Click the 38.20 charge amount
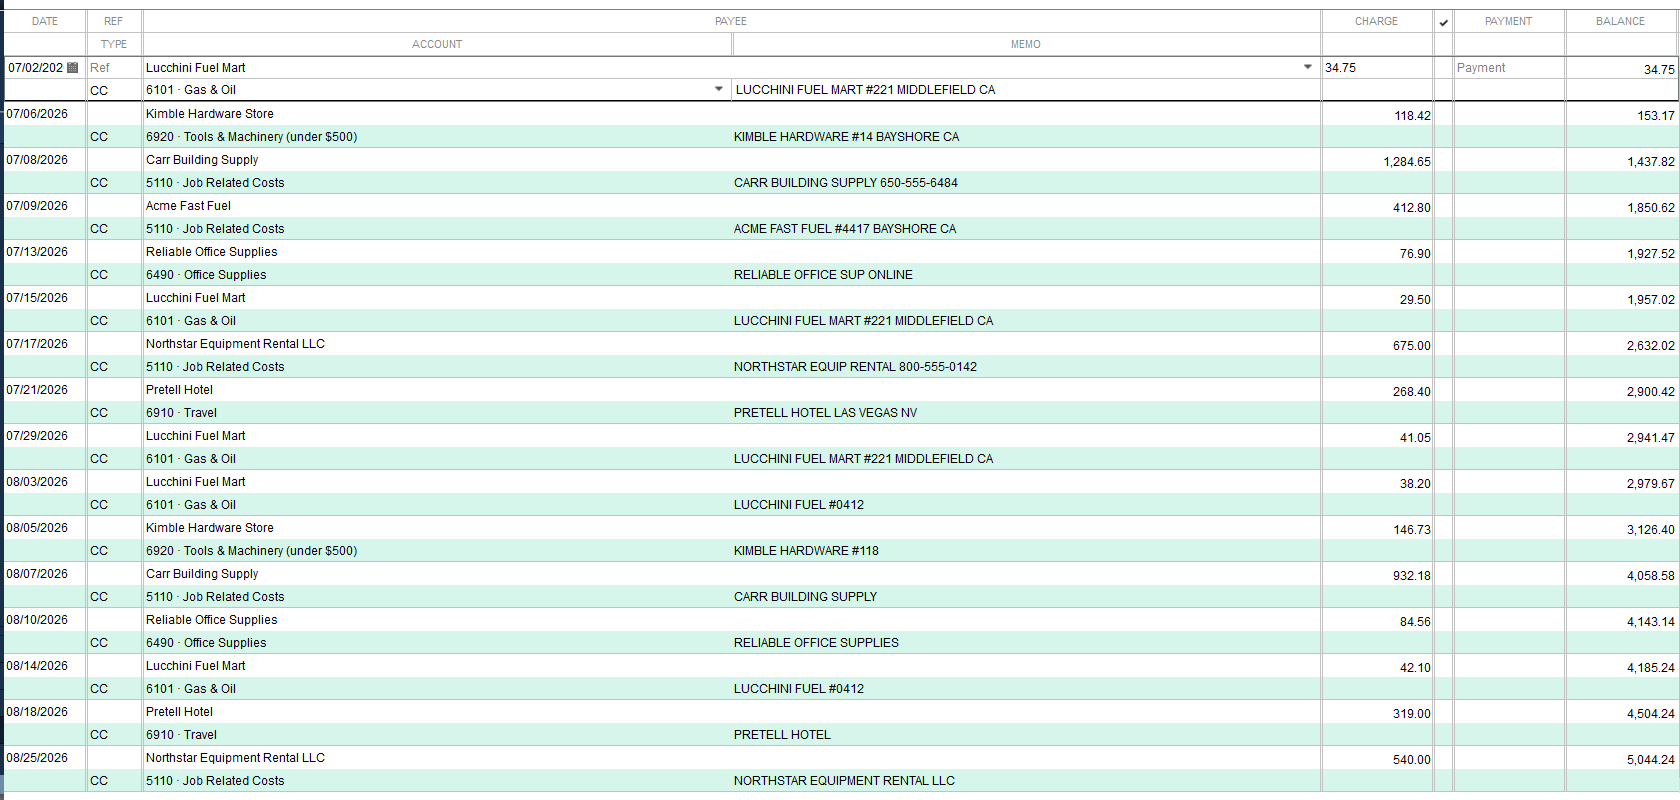Viewport: 1680px width, 800px height. 1415,484
